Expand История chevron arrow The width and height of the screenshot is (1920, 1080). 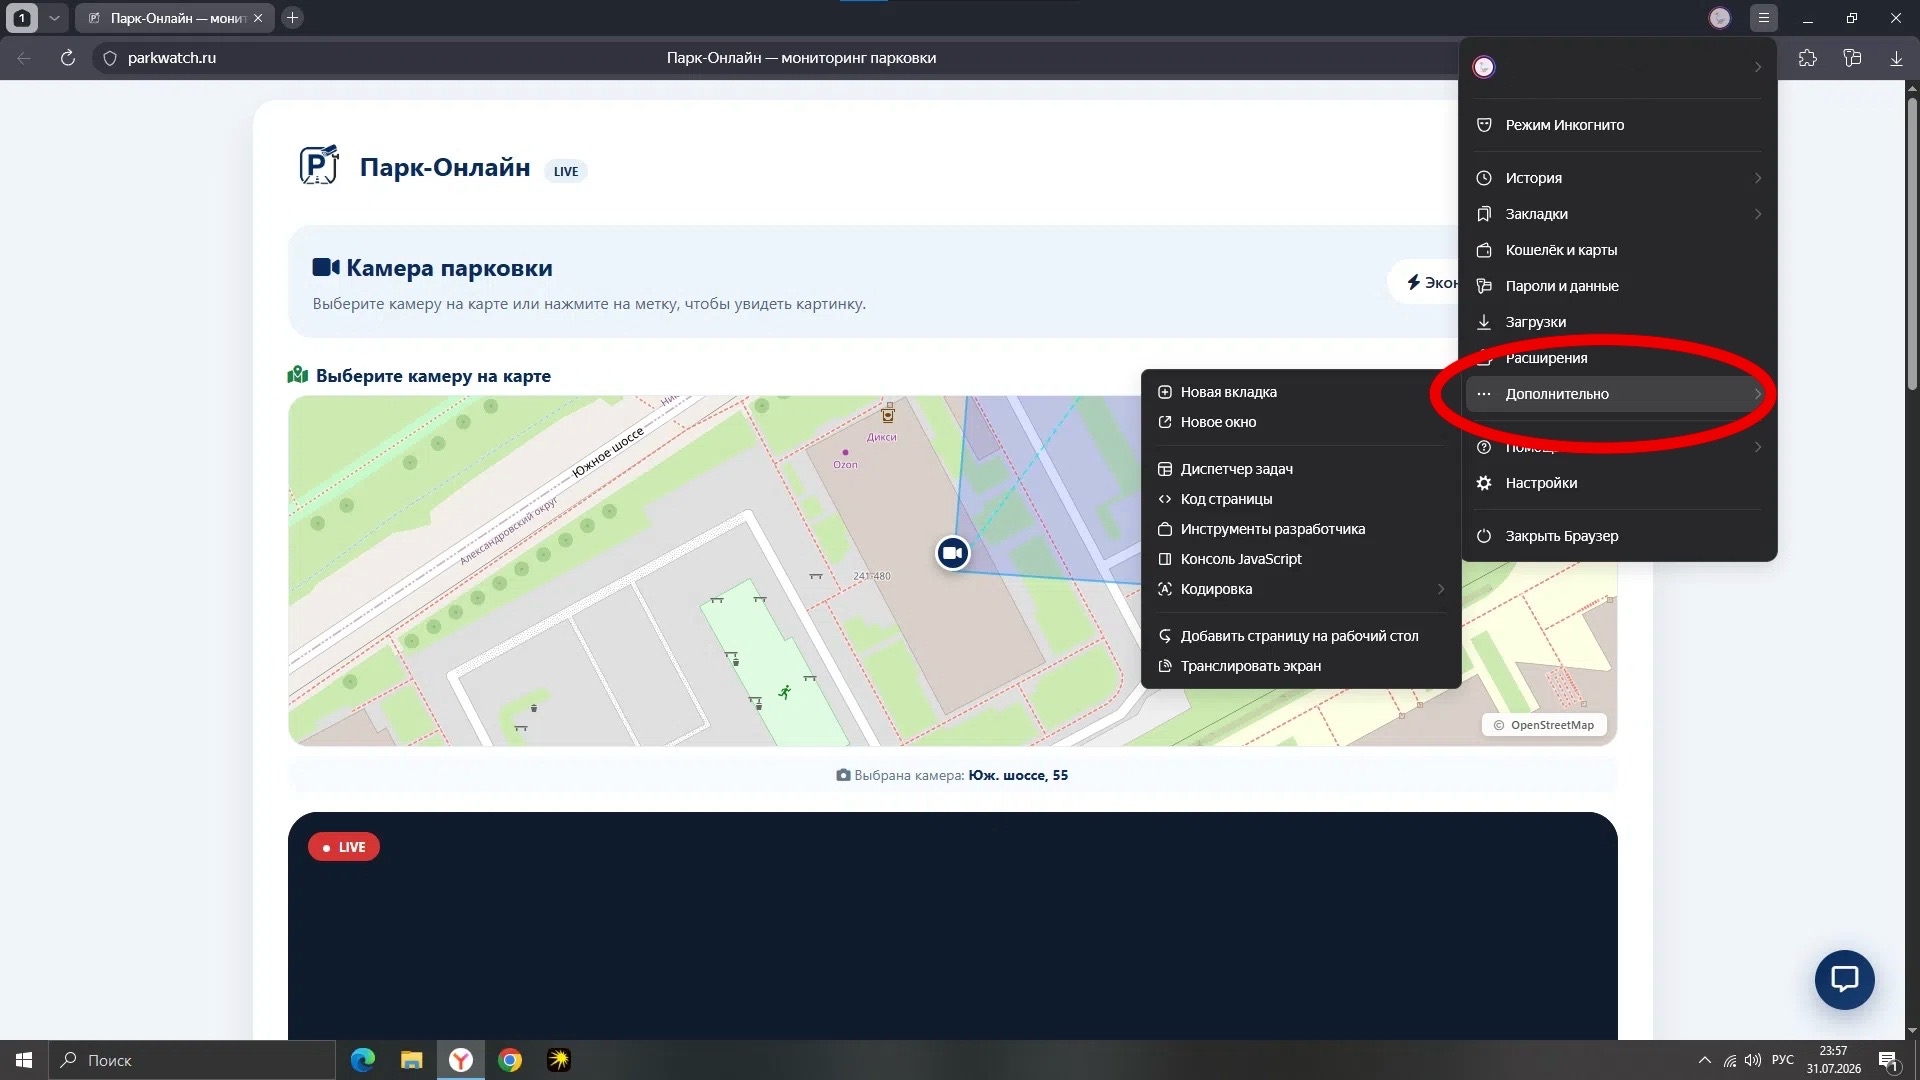click(x=1758, y=178)
